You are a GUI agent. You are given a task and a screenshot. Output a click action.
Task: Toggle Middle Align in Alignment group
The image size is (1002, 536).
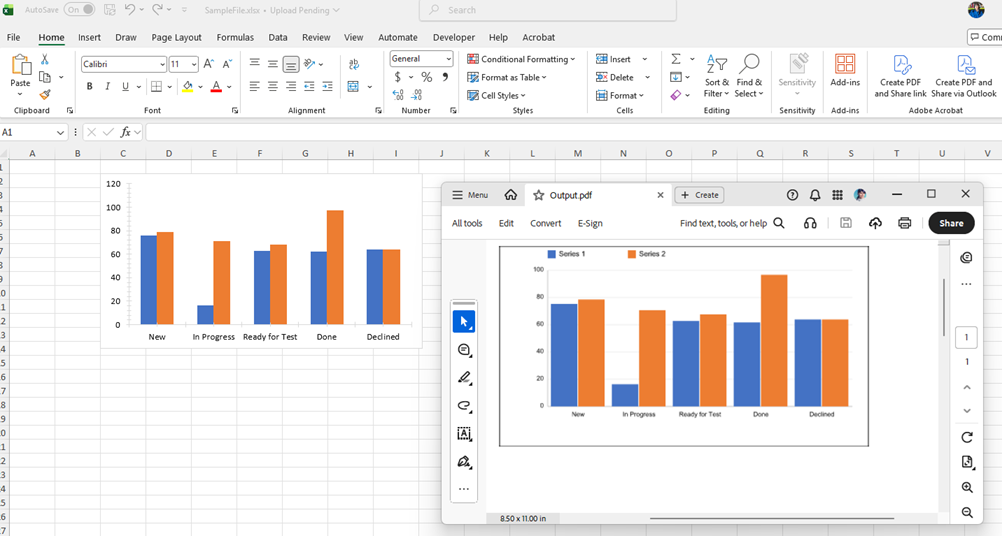click(x=273, y=63)
